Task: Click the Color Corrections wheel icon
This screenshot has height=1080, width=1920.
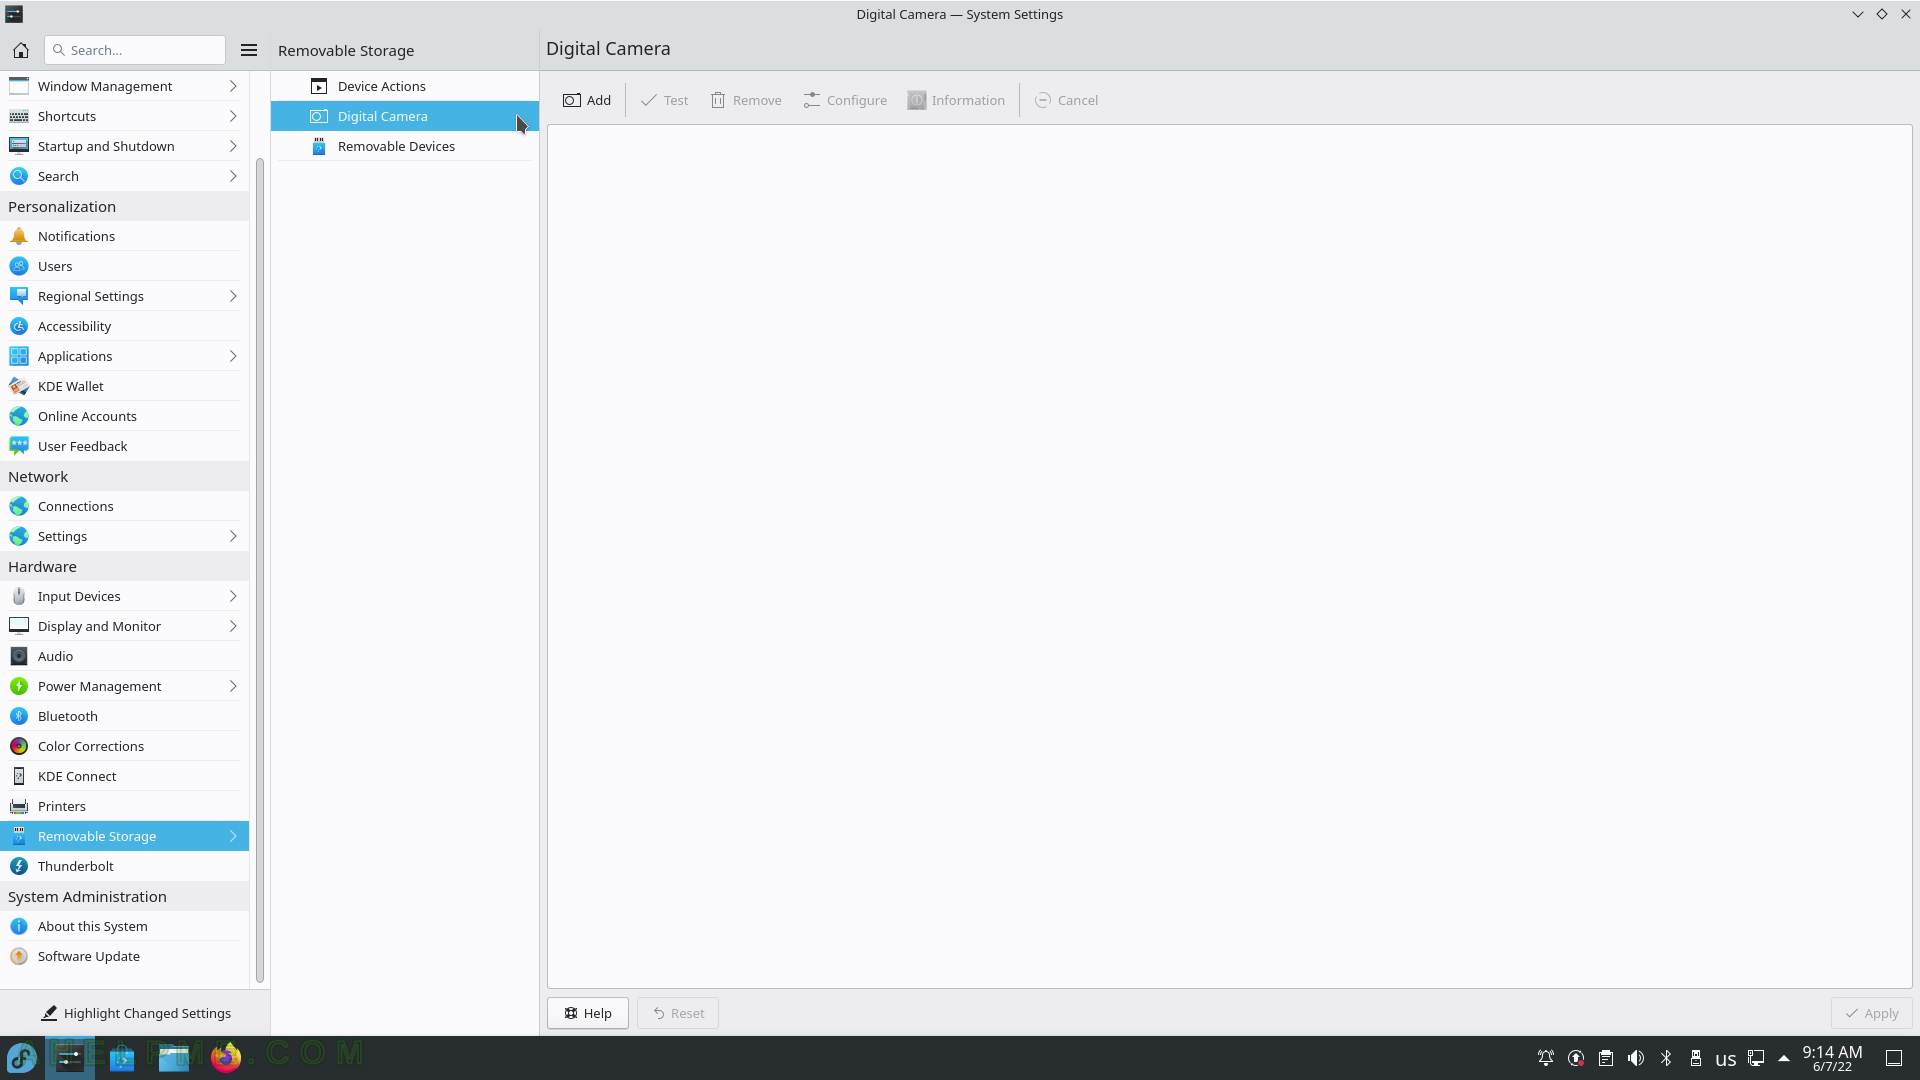Action: (19, 746)
